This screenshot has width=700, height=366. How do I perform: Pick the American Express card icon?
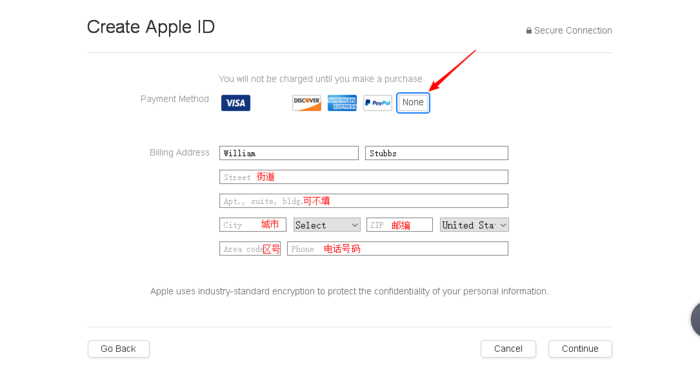tap(342, 103)
